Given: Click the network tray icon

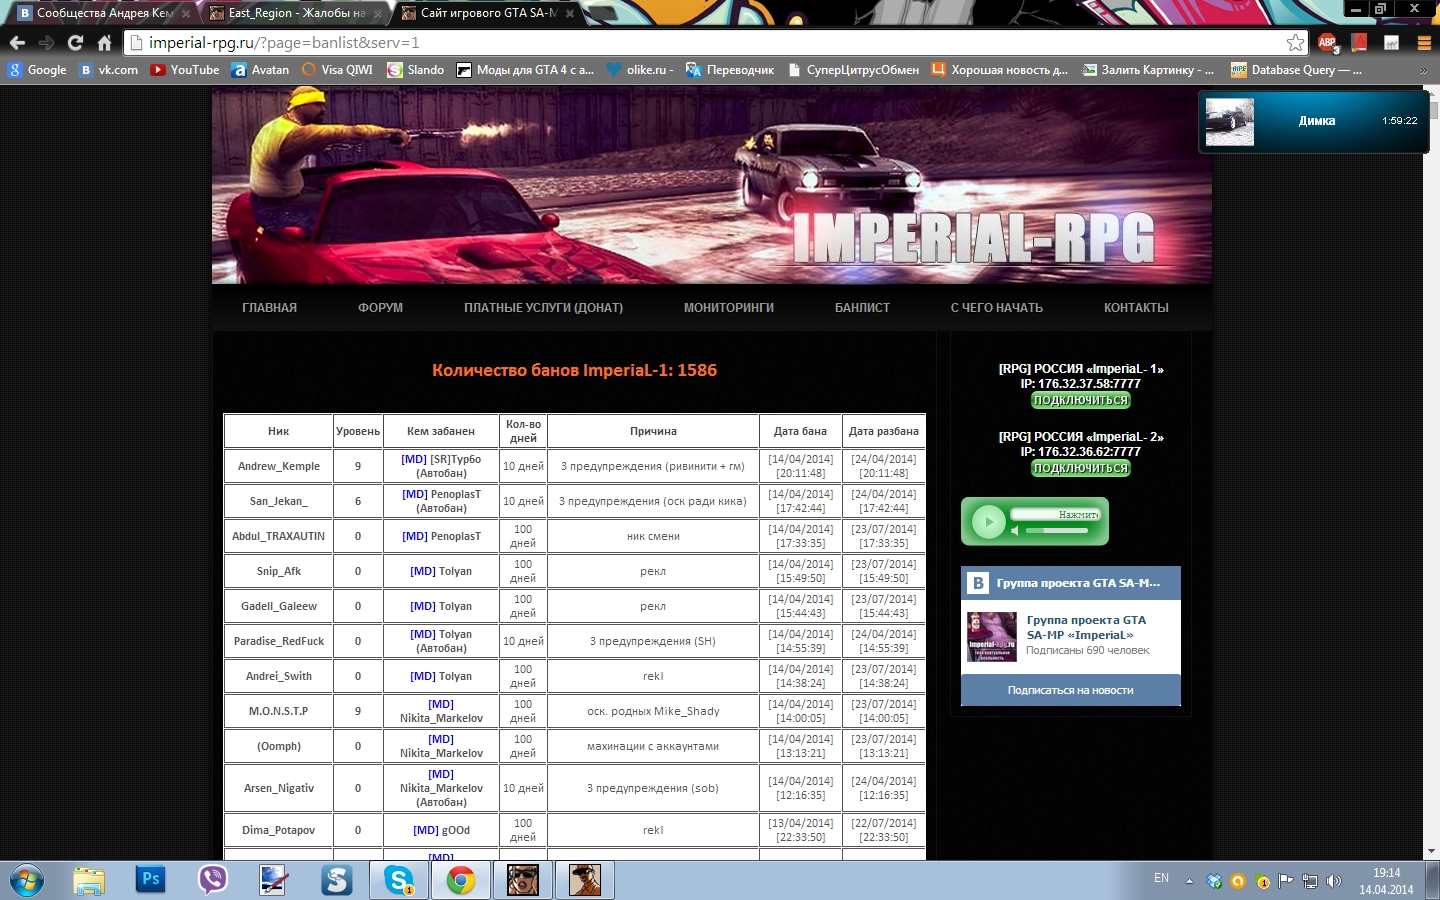Looking at the screenshot, I should point(1310,881).
